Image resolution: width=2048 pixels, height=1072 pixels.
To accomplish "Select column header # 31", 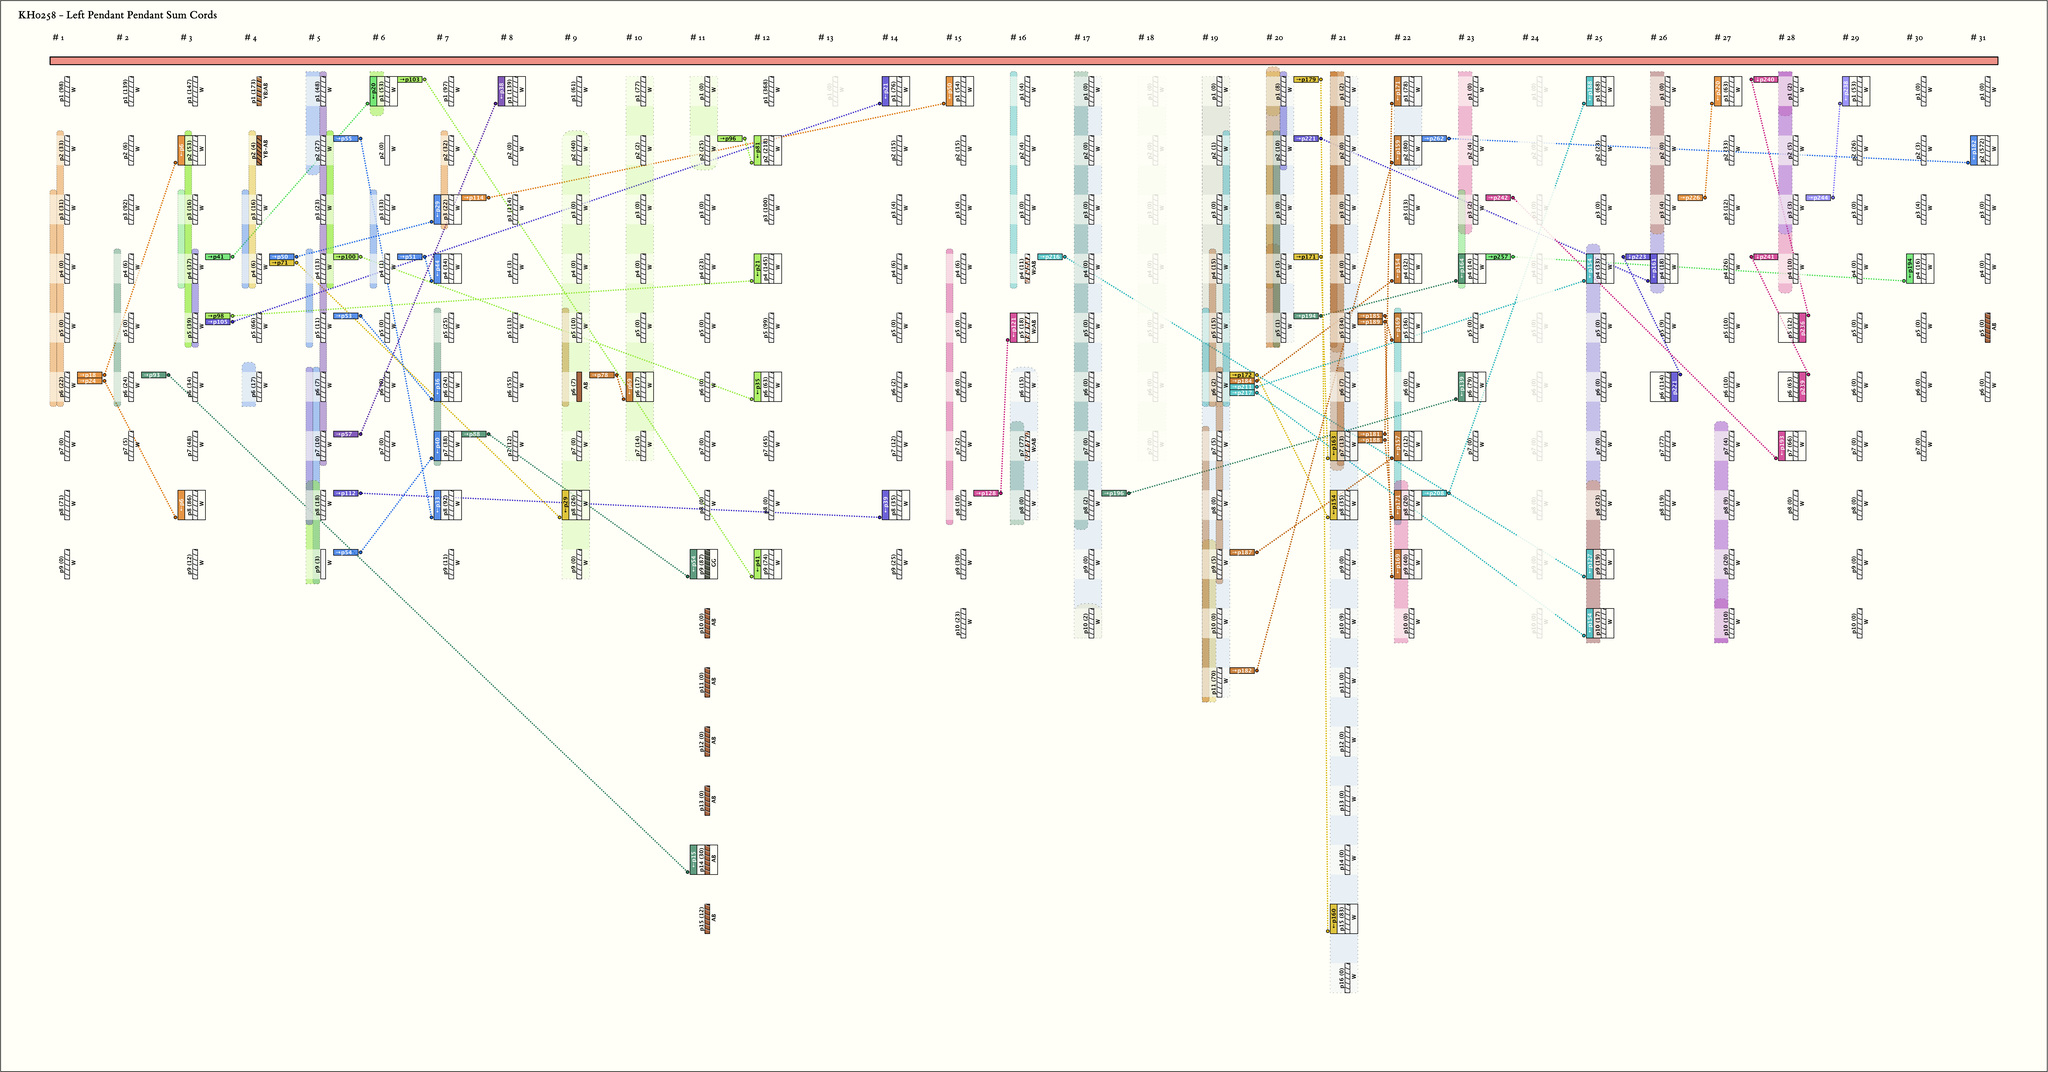I will pyautogui.click(x=1978, y=38).
